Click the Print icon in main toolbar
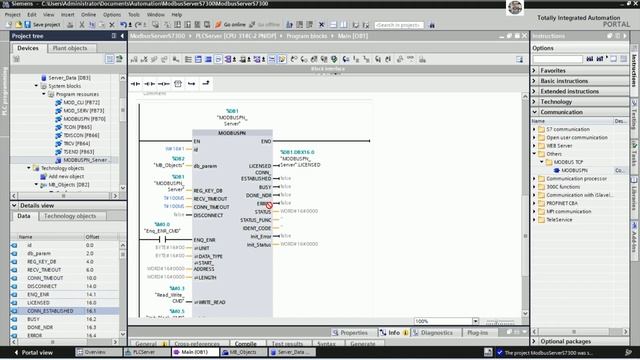 tap(70, 25)
